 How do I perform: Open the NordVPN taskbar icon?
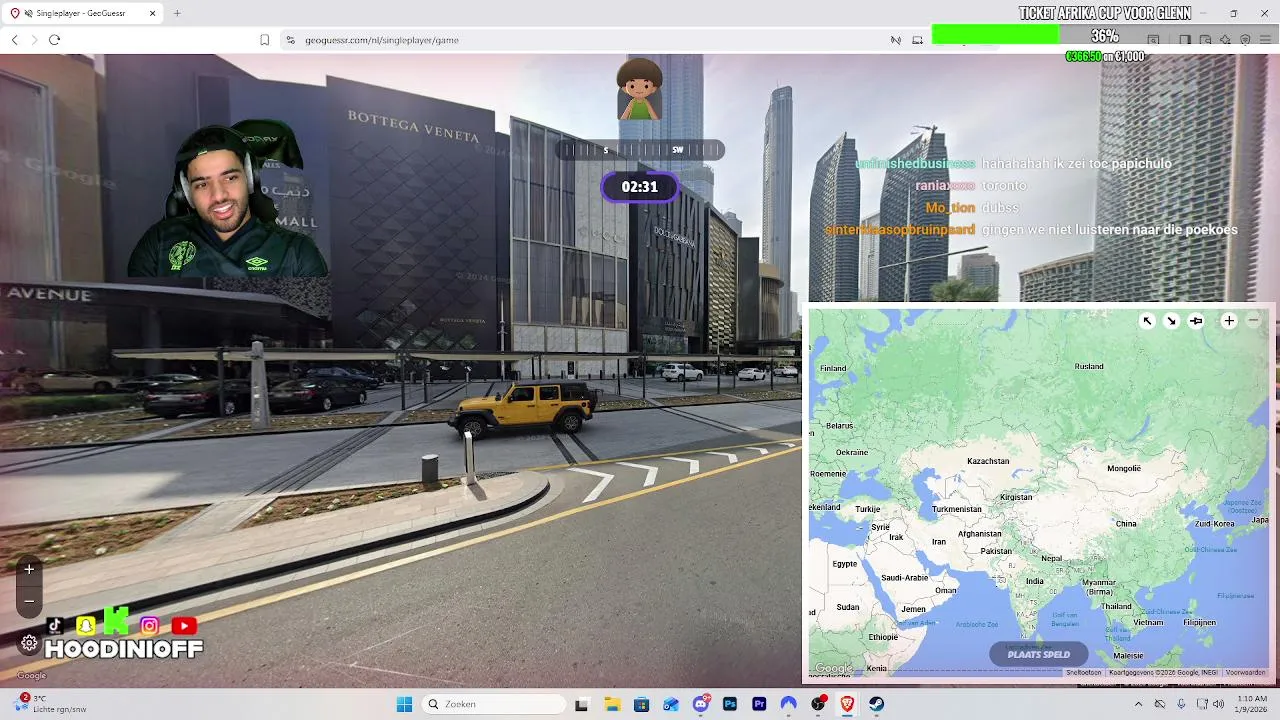point(789,704)
